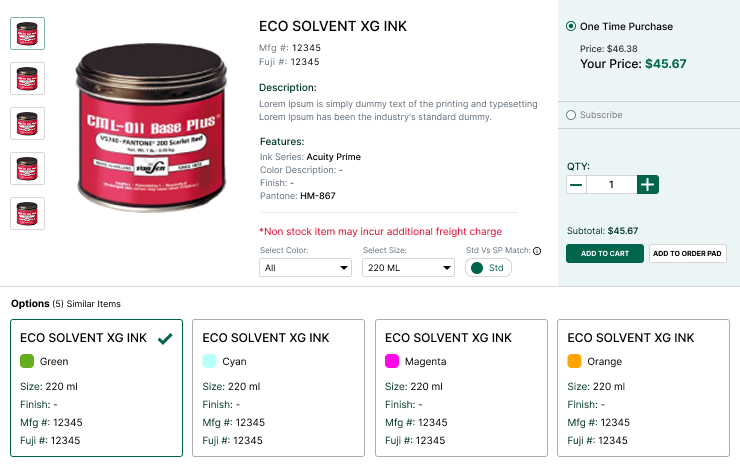
Task: Choose the Subscribe radio option
Action: click(x=571, y=115)
